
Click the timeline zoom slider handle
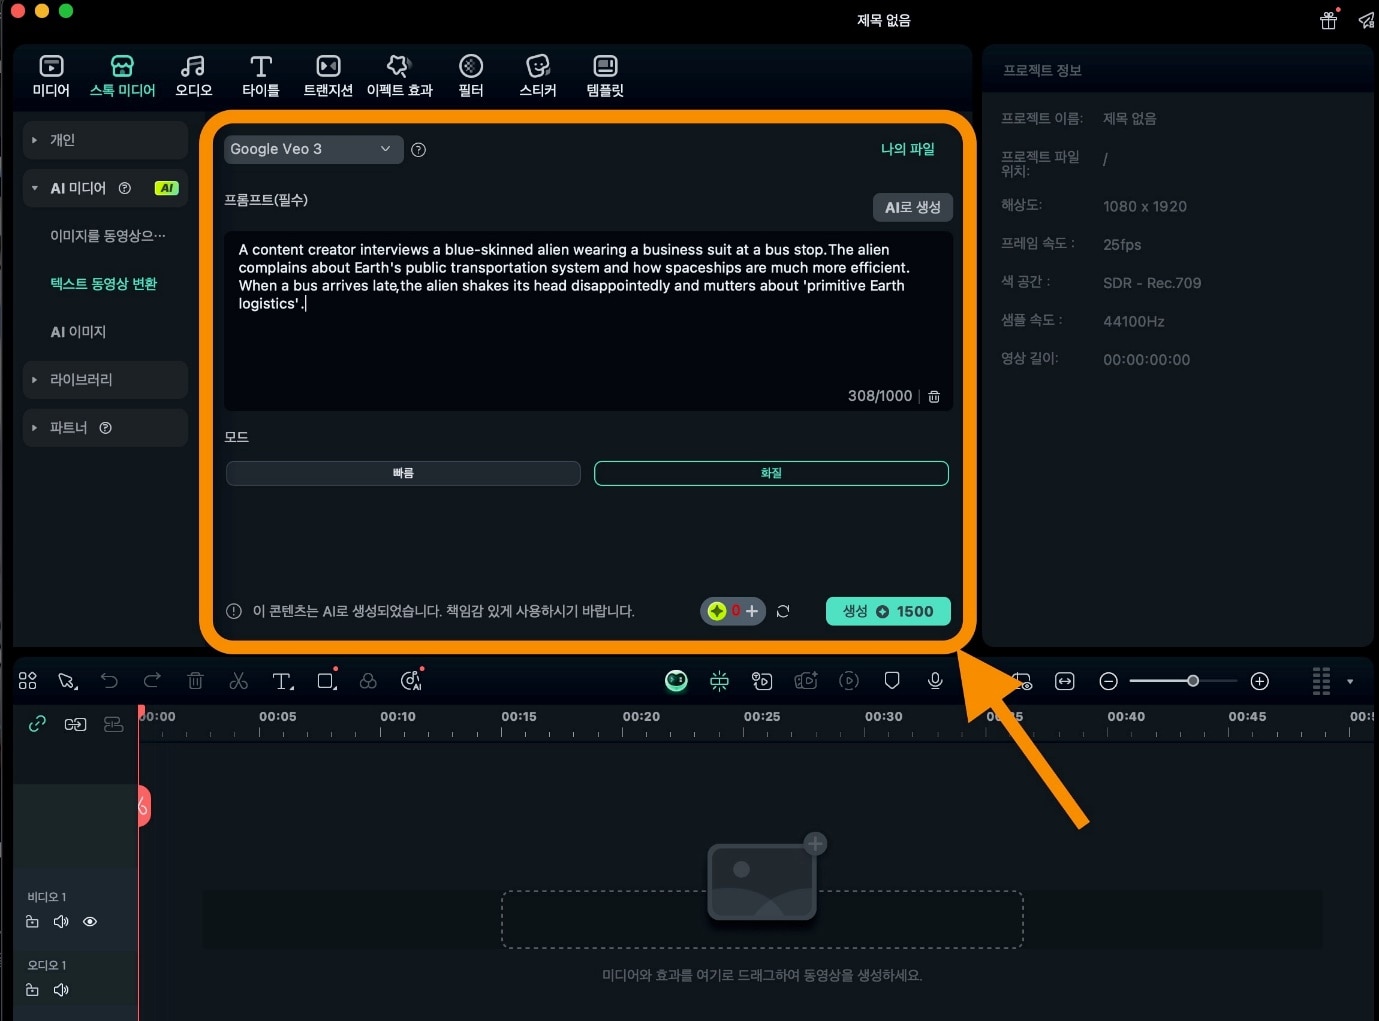pyautogui.click(x=1193, y=681)
